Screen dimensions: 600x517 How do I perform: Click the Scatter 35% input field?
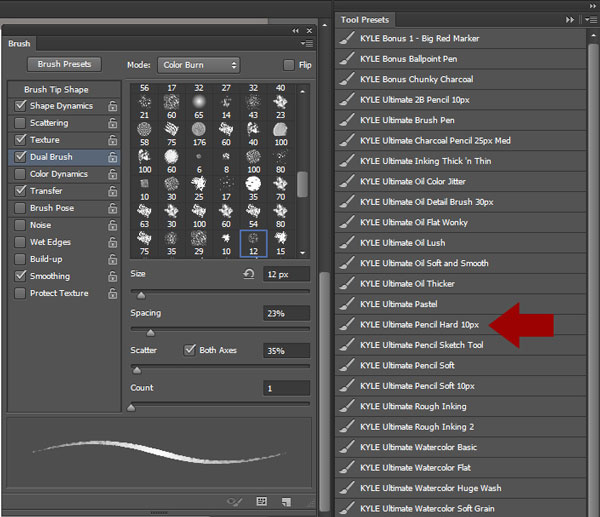[x=286, y=351]
